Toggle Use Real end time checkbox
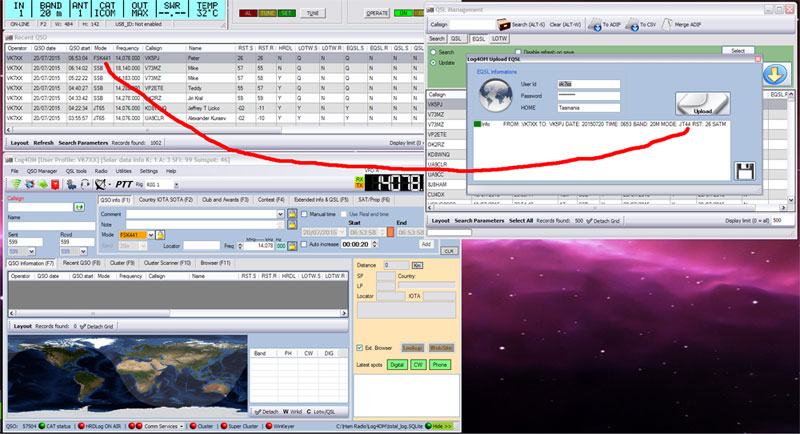The height and width of the screenshot is (434, 800). 344,214
